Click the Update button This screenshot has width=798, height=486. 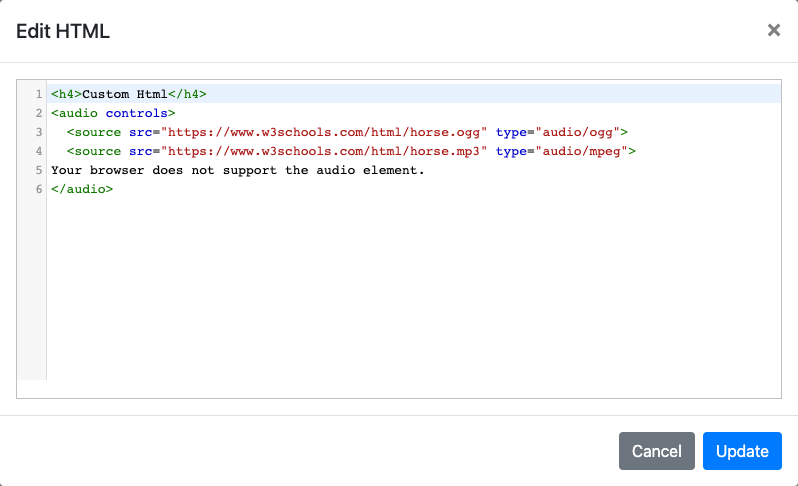coord(742,451)
